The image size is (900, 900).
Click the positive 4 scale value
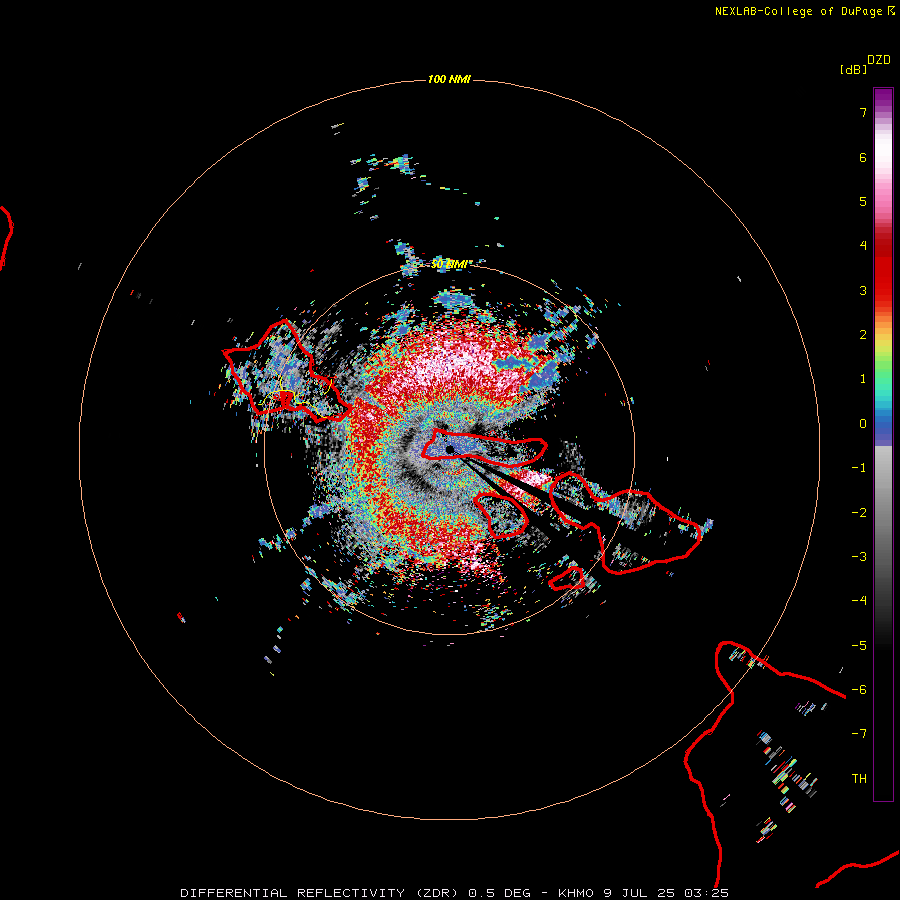click(x=863, y=246)
